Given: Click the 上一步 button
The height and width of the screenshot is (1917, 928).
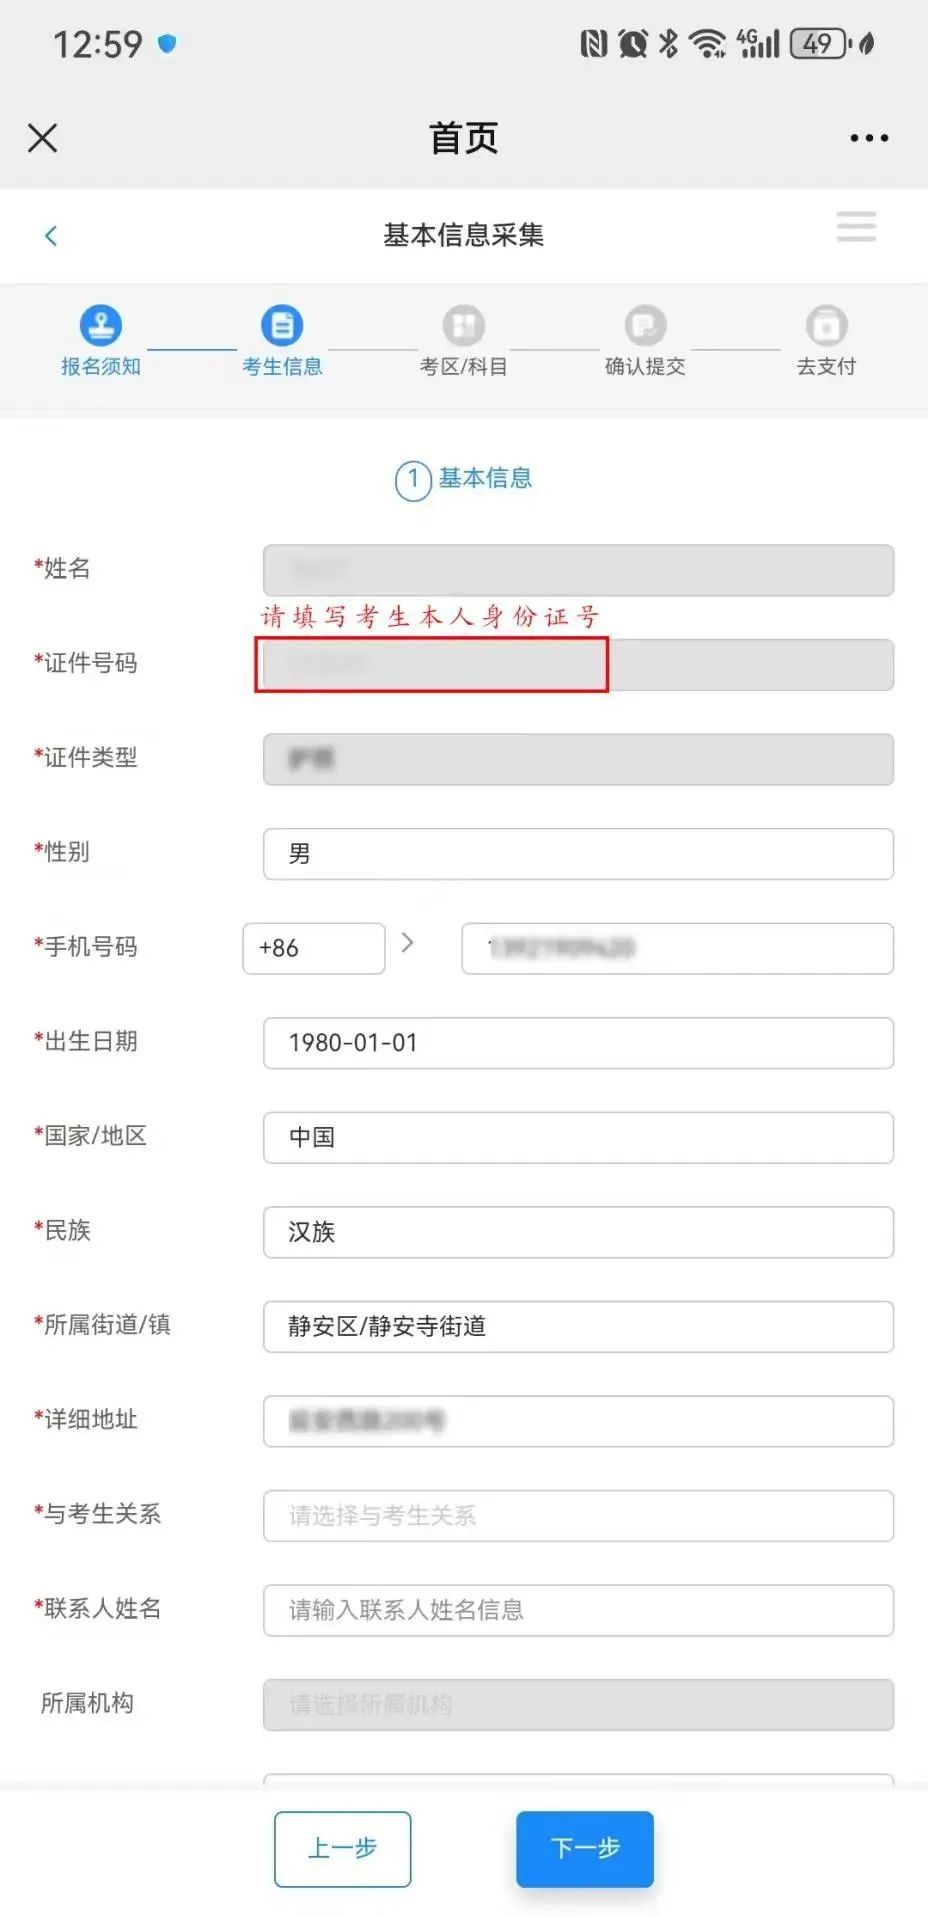Looking at the screenshot, I should (343, 1849).
